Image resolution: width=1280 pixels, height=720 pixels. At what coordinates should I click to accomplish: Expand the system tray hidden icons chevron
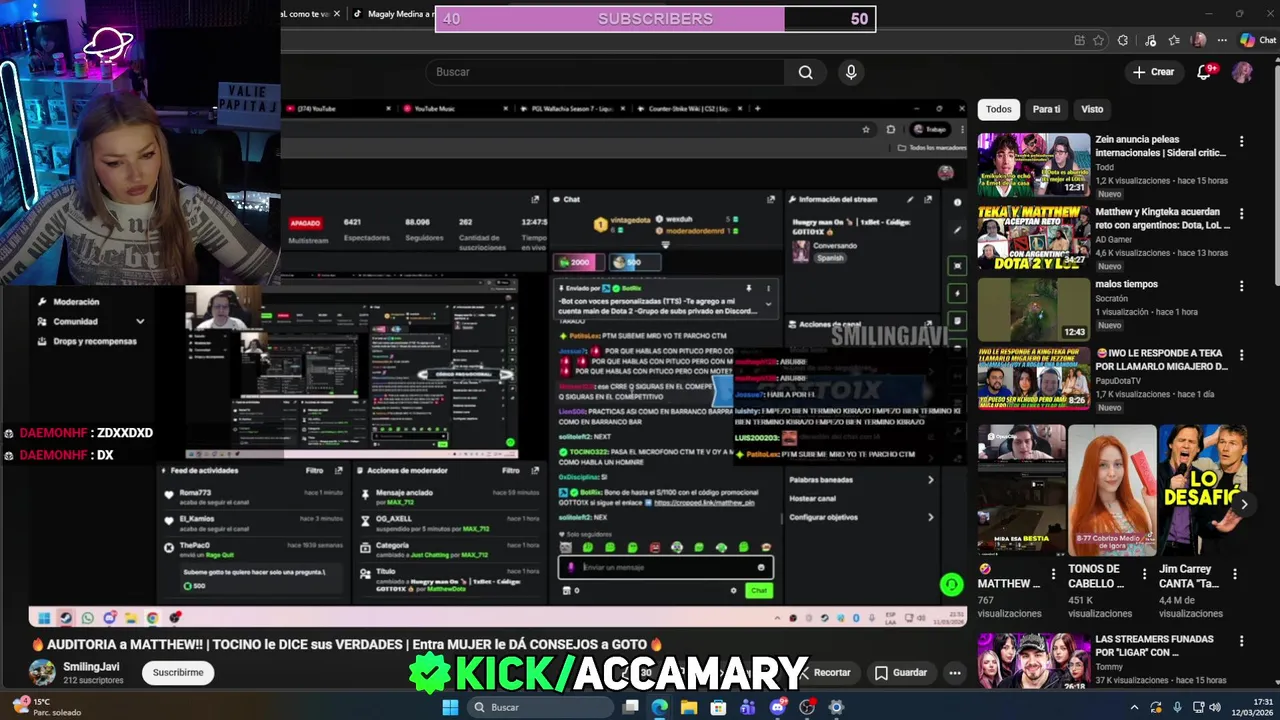[x=1134, y=707]
